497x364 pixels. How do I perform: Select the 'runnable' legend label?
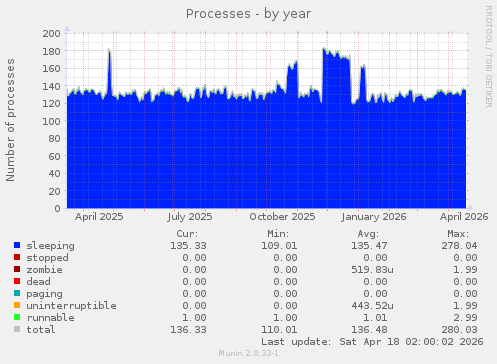pos(50,318)
